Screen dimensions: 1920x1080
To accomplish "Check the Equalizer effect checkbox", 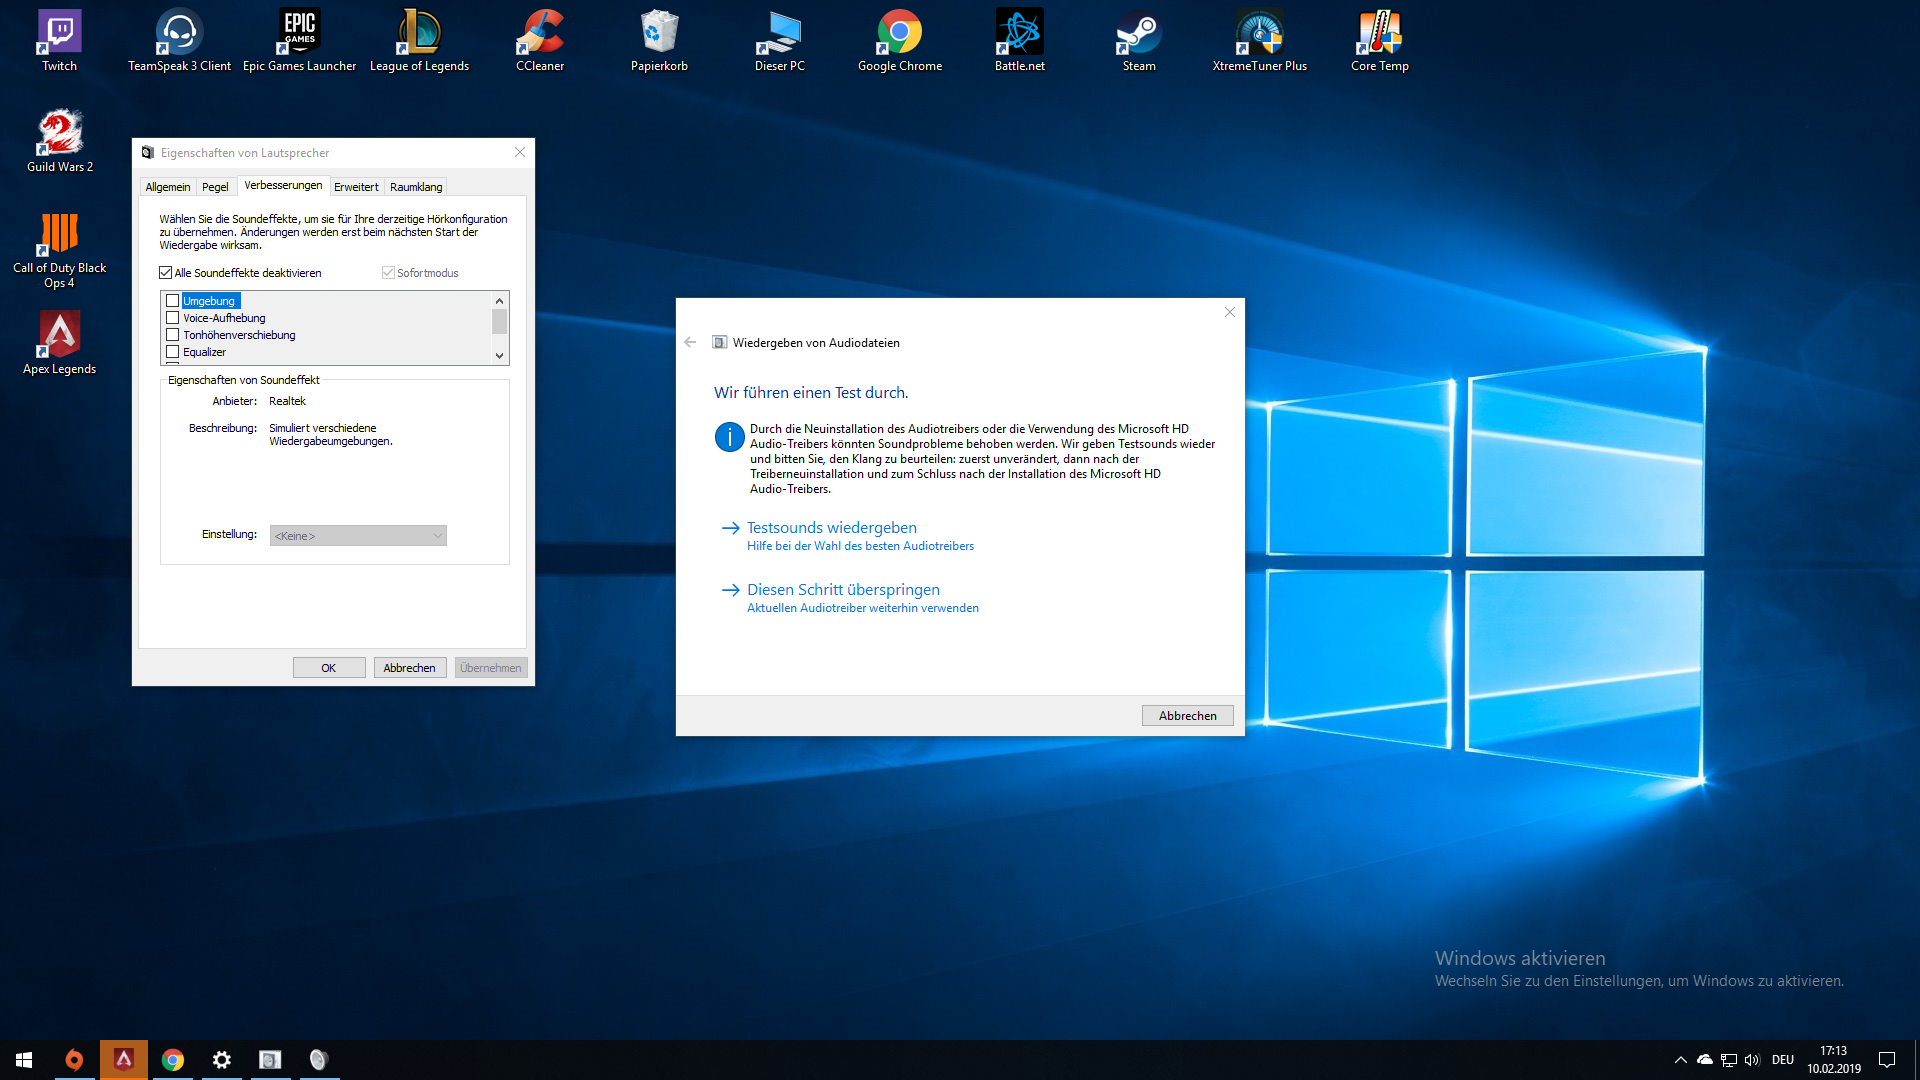I will pos(173,352).
